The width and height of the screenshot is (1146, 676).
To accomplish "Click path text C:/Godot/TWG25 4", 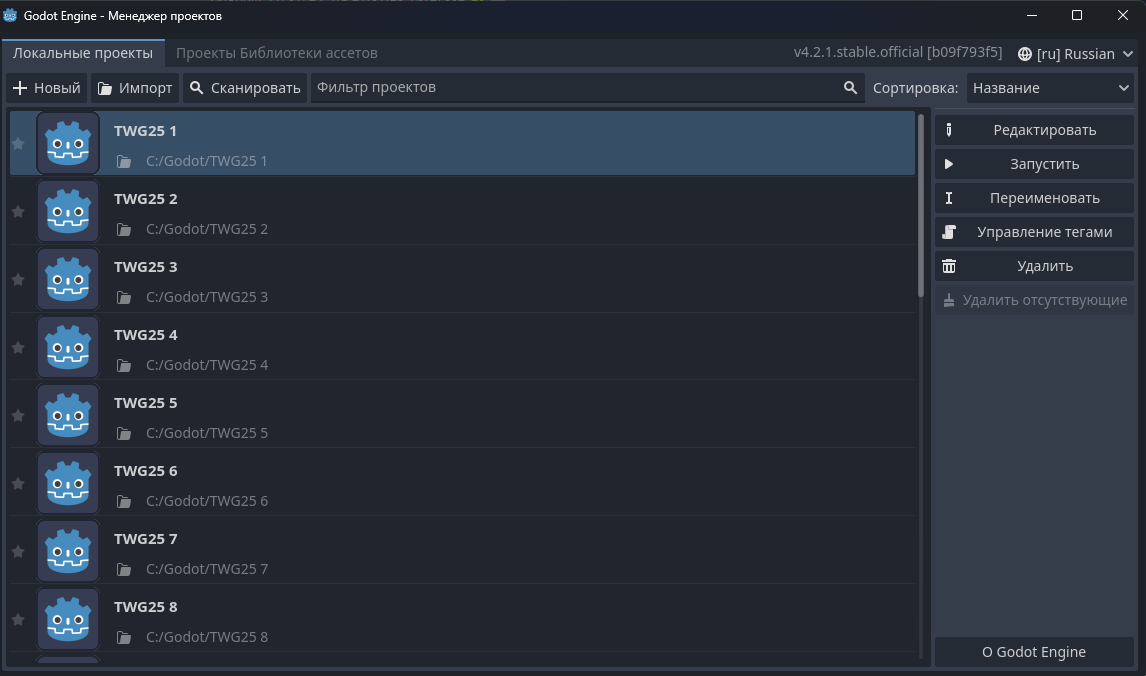I will (x=207, y=365).
